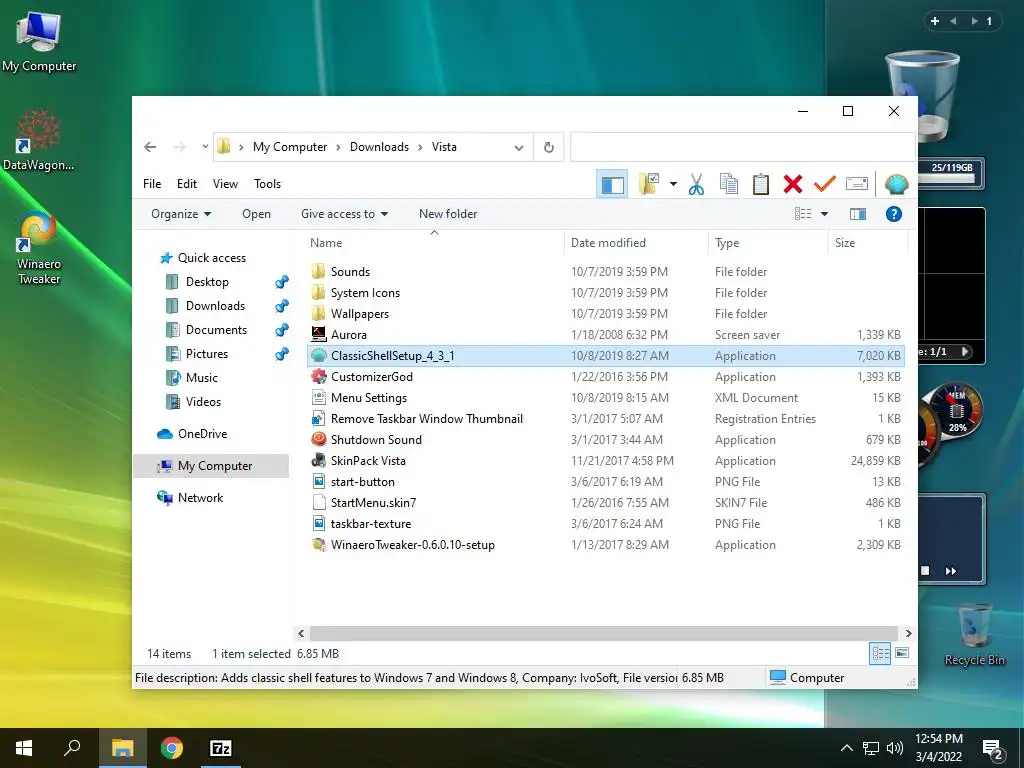Click the Cut scissors toolbar icon
Image resolution: width=1024 pixels, height=768 pixels.
pyautogui.click(x=696, y=184)
